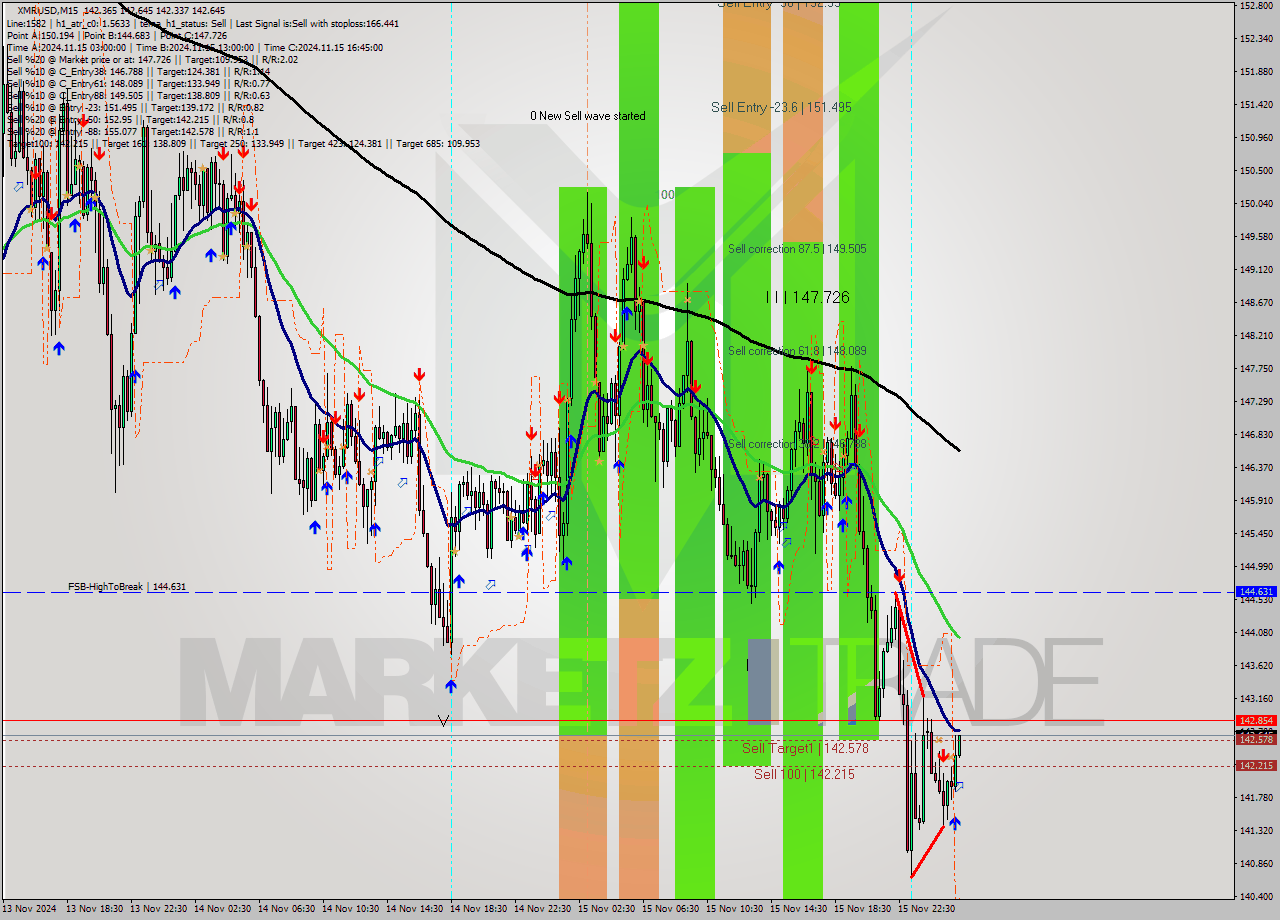The image size is (1280, 920).
Task: Click the 140.400 price axis label
Action: (1256, 897)
